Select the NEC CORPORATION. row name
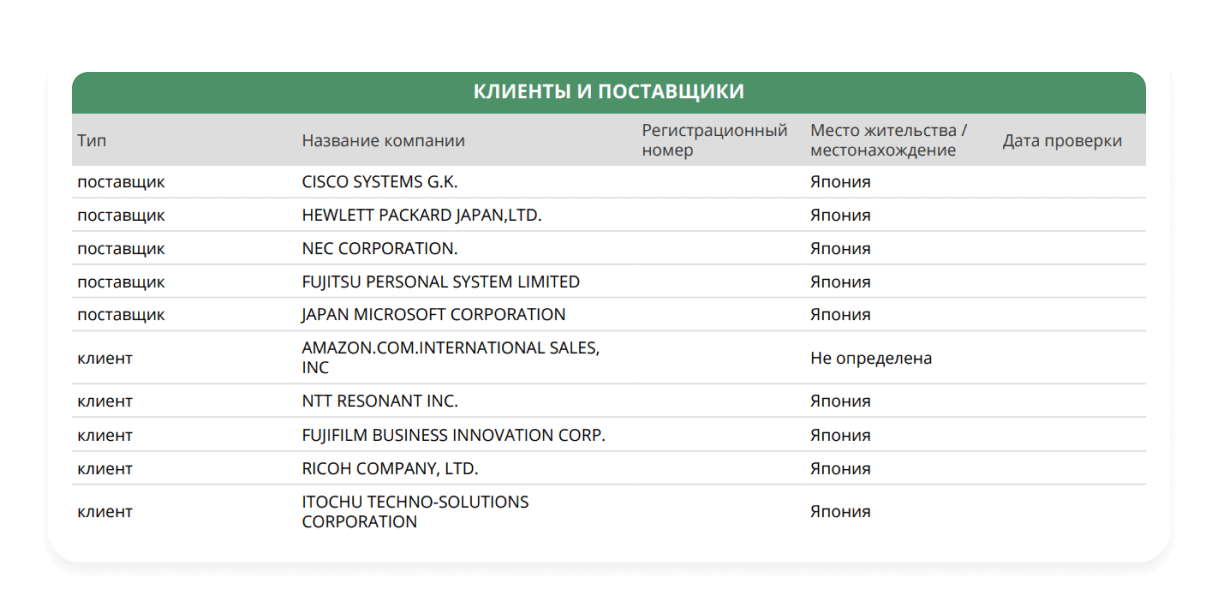 (x=379, y=248)
